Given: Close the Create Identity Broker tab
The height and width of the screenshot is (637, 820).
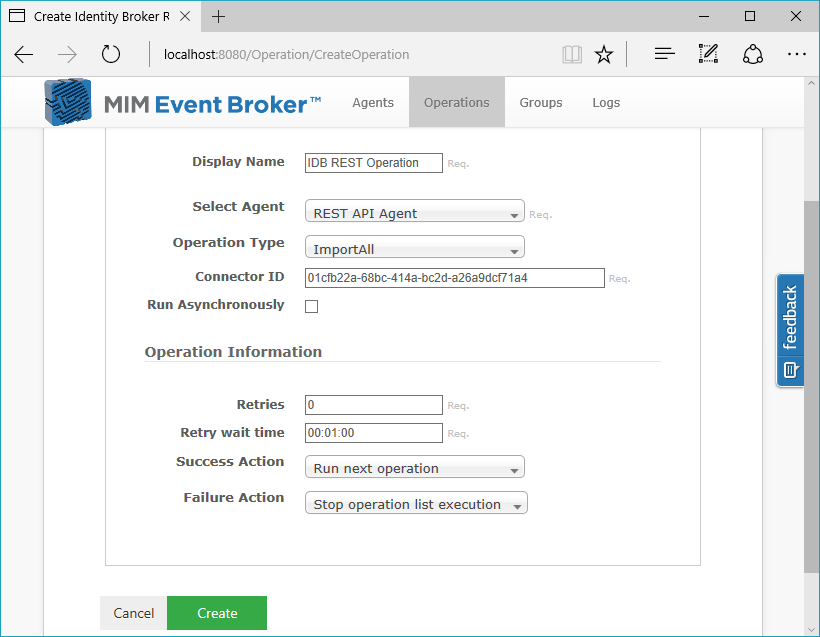Looking at the screenshot, I should point(185,17).
